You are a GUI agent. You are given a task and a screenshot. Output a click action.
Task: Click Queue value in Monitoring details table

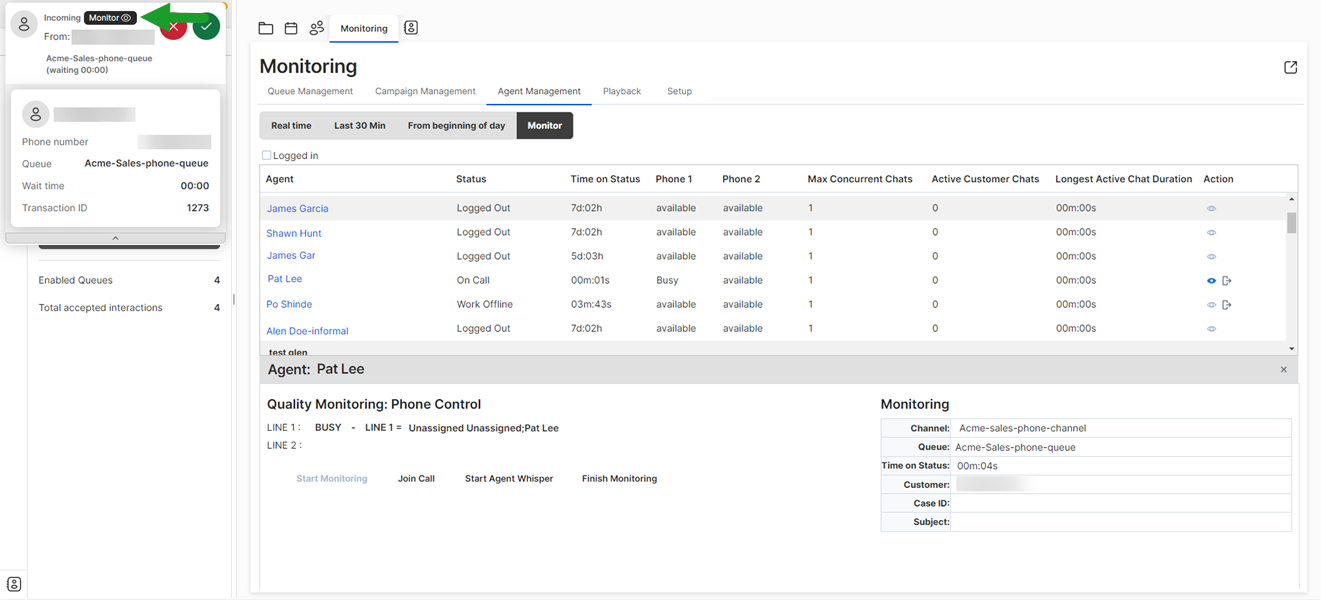click(1015, 447)
